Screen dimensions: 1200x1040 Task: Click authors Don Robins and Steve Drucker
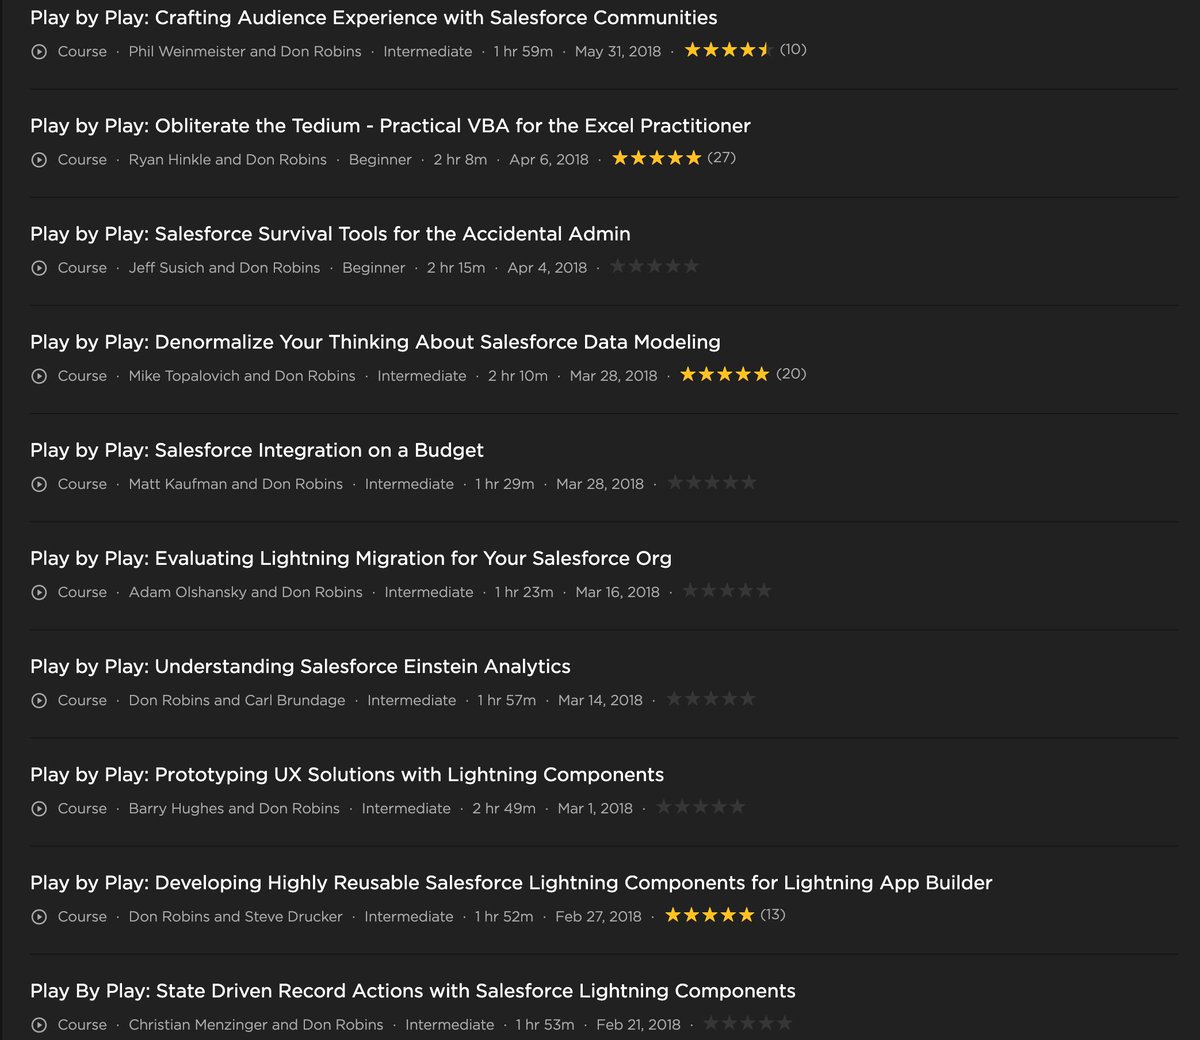point(236,917)
